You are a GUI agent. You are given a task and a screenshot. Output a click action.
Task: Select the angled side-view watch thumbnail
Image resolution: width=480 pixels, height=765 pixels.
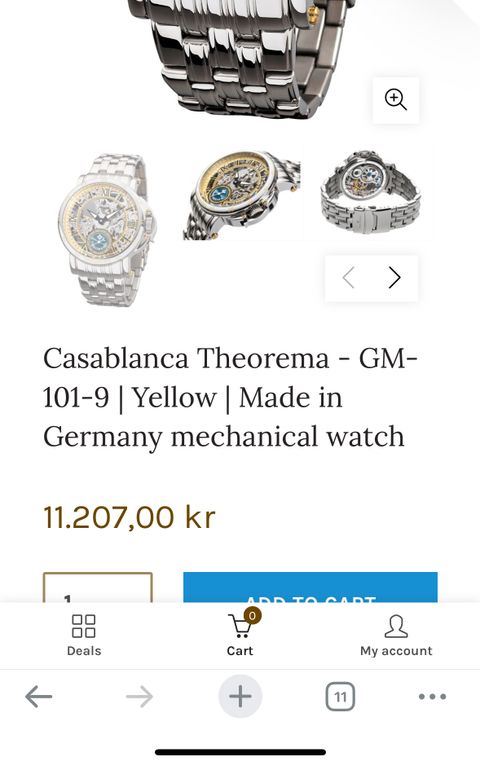(242, 196)
